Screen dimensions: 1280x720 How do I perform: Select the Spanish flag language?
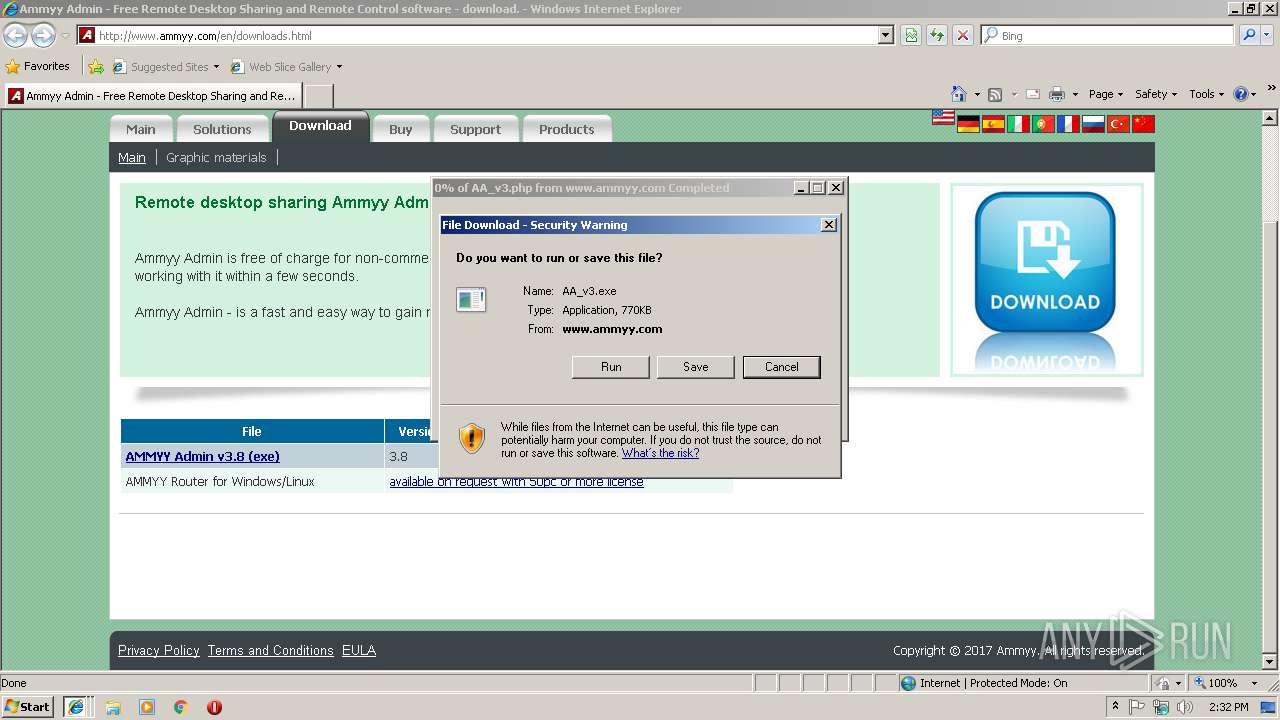993,124
